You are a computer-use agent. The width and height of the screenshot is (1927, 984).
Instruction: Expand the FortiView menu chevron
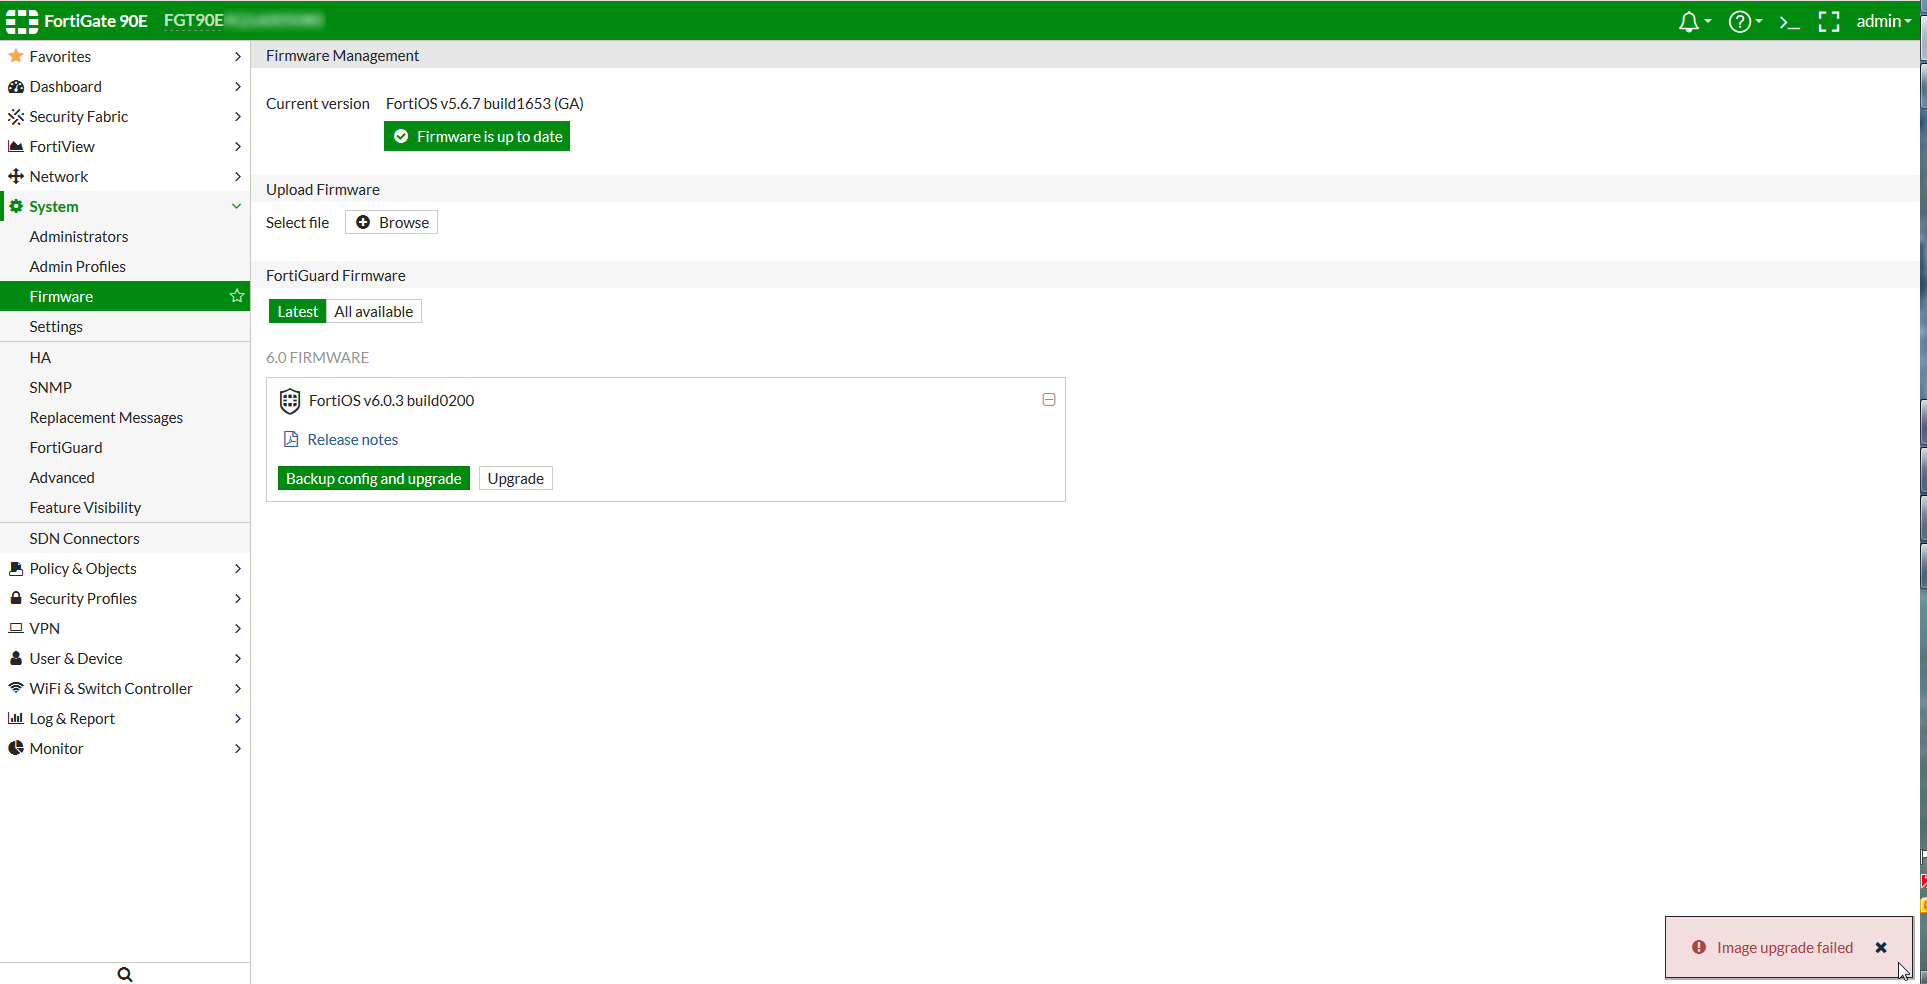[238, 146]
